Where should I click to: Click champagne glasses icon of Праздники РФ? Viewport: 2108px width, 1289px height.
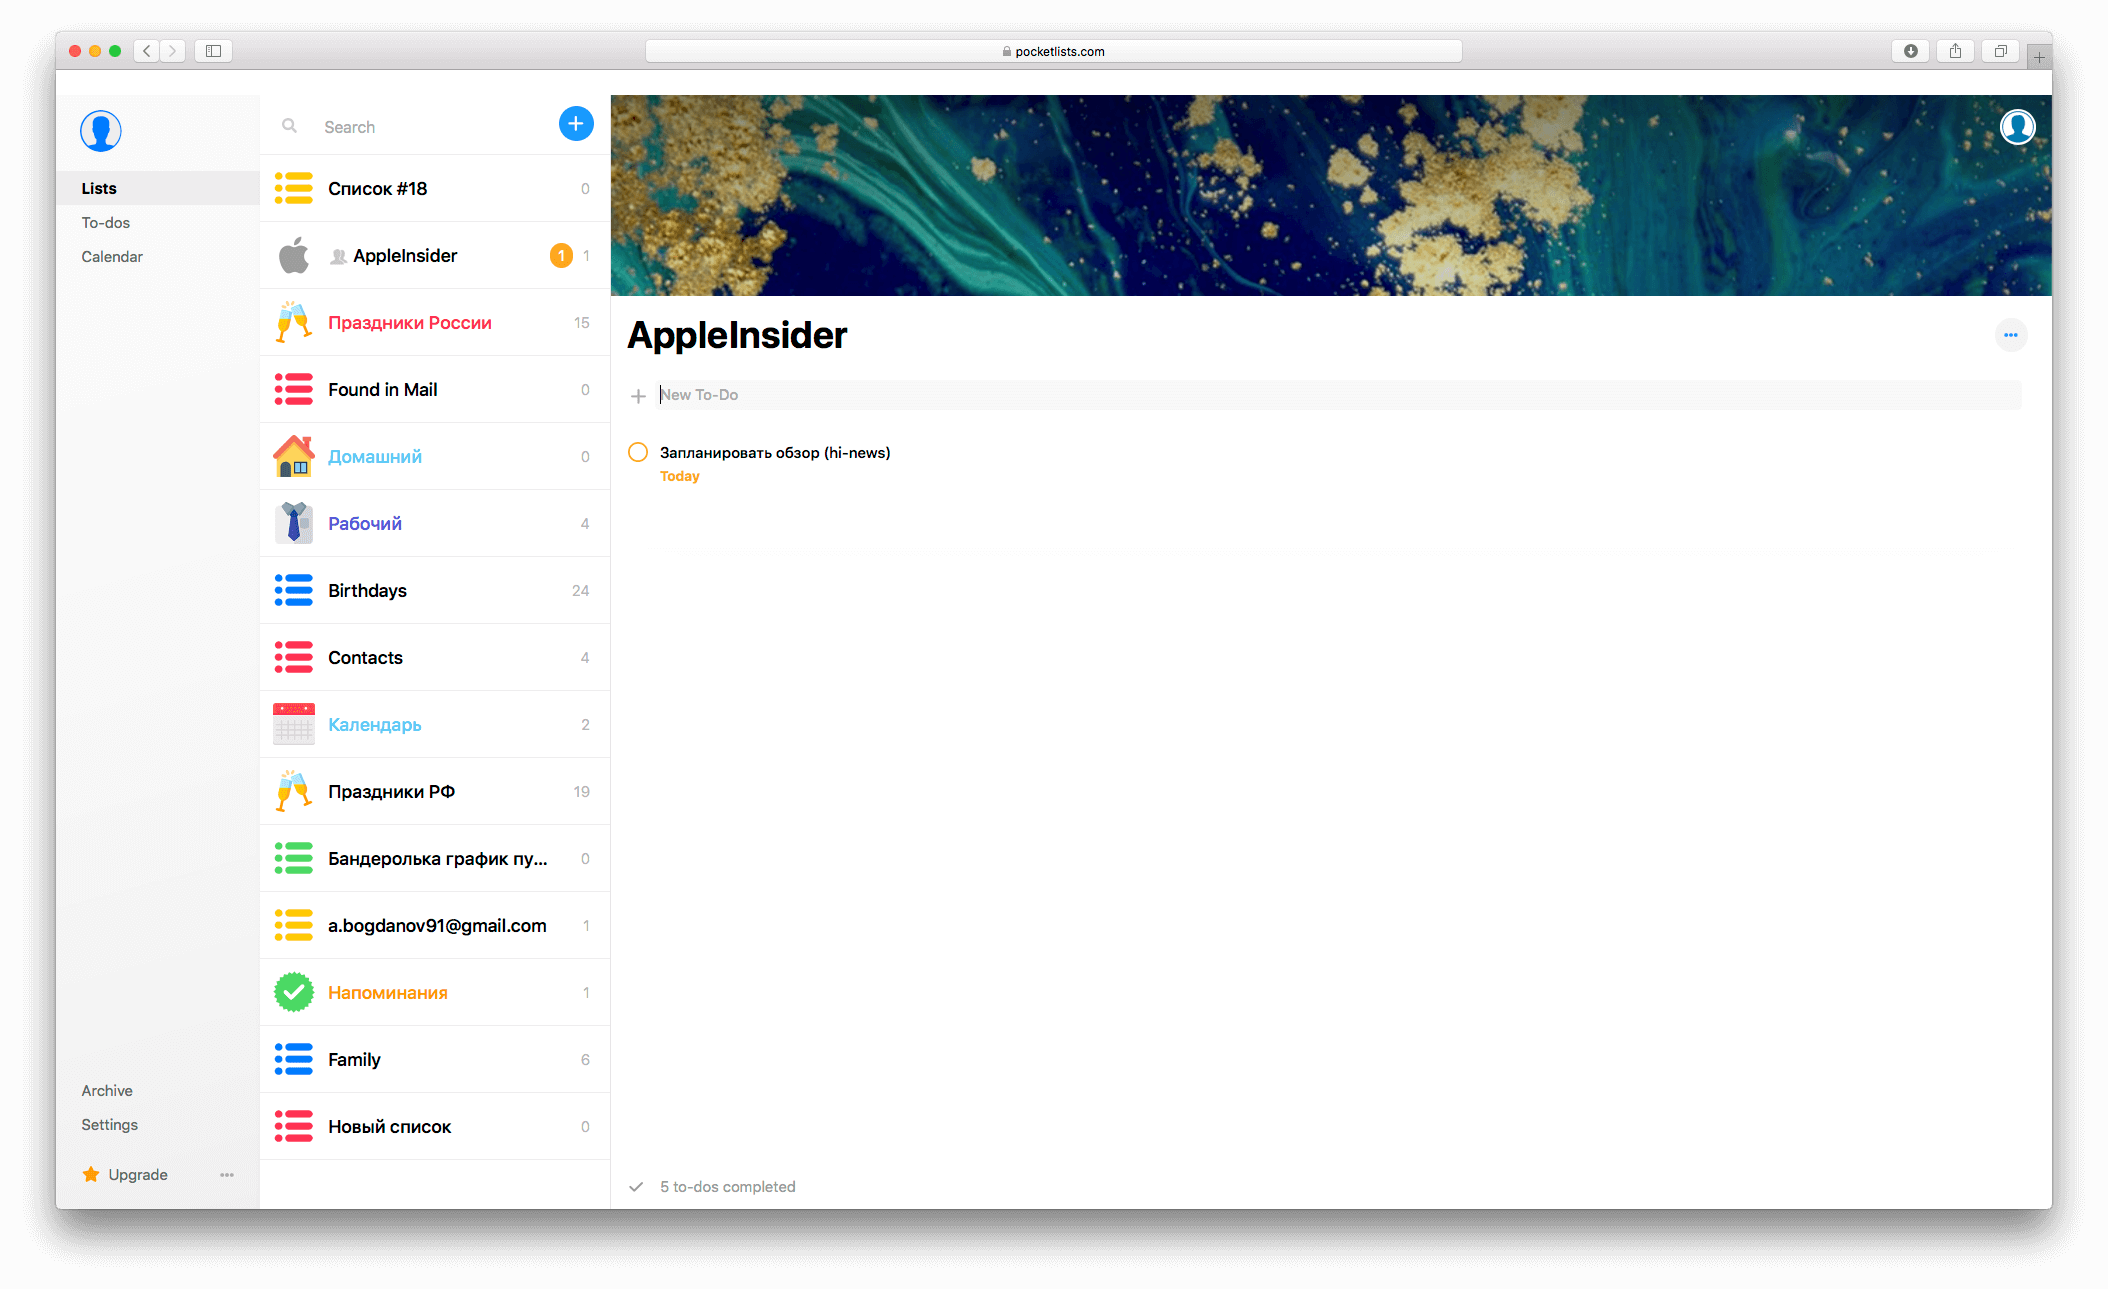(294, 791)
